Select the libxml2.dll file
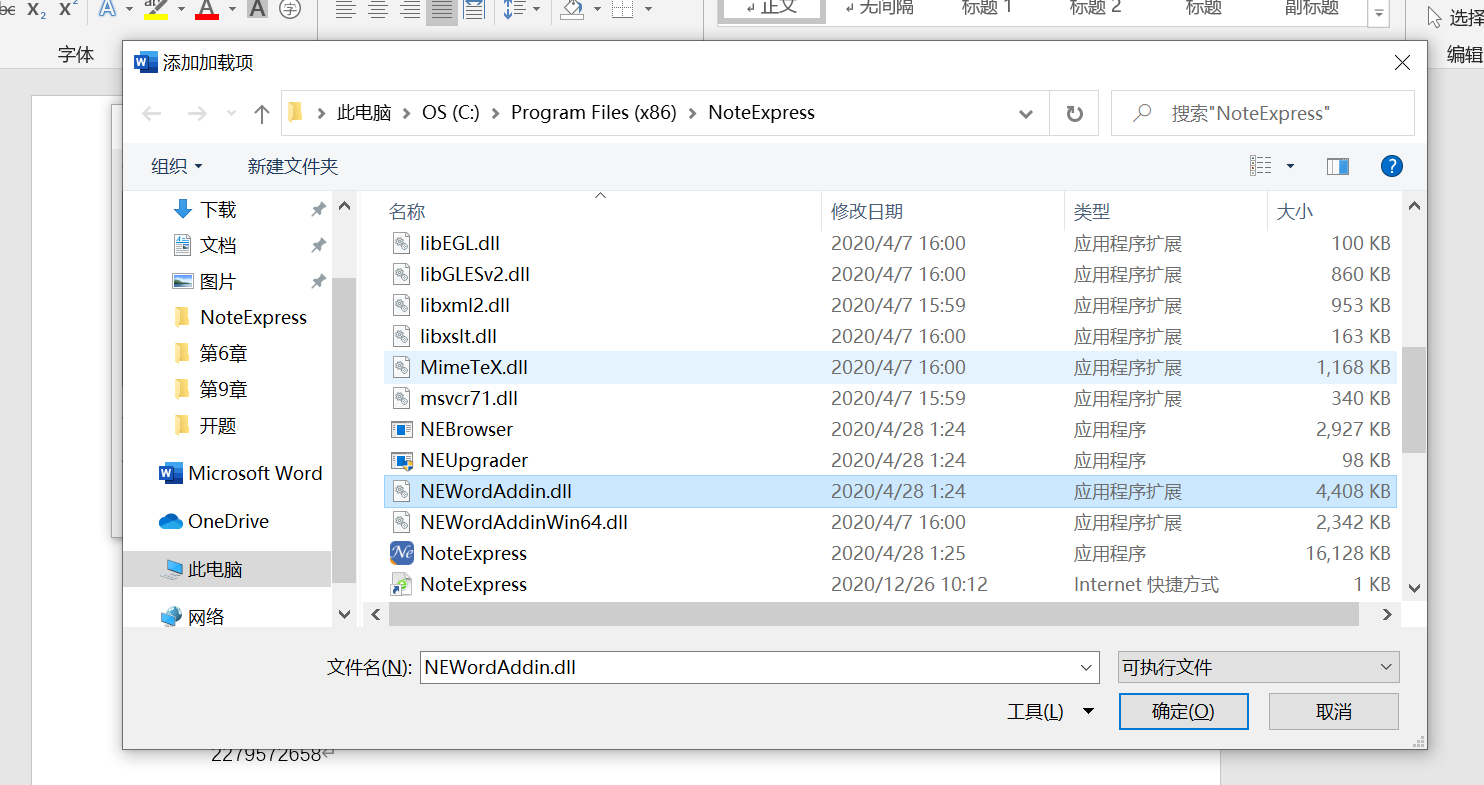The width and height of the screenshot is (1484, 785). [465, 305]
